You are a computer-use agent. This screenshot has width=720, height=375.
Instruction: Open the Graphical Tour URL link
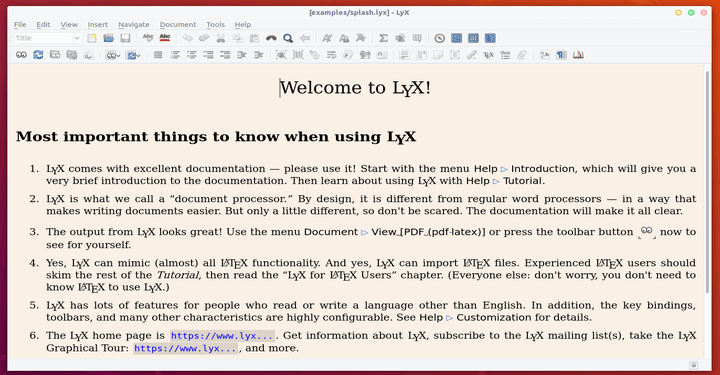click(186, 348)
